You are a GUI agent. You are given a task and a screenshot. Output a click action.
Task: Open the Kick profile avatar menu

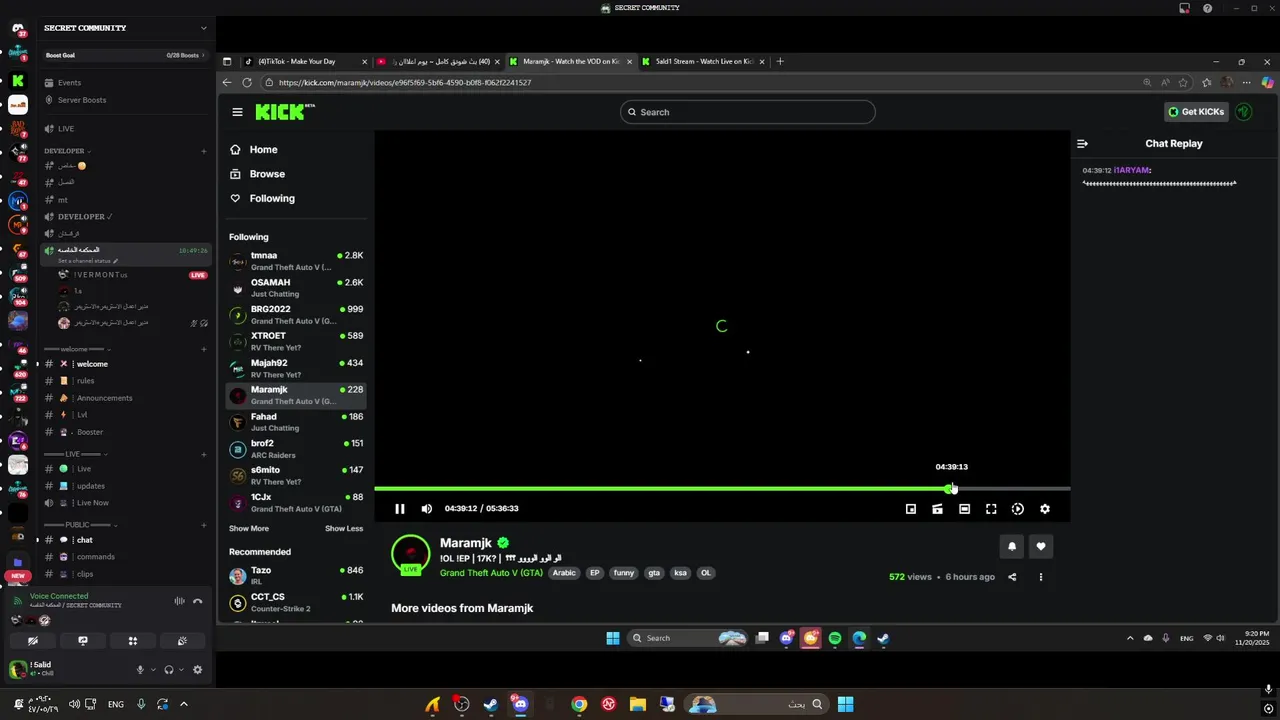(1244, 112)
